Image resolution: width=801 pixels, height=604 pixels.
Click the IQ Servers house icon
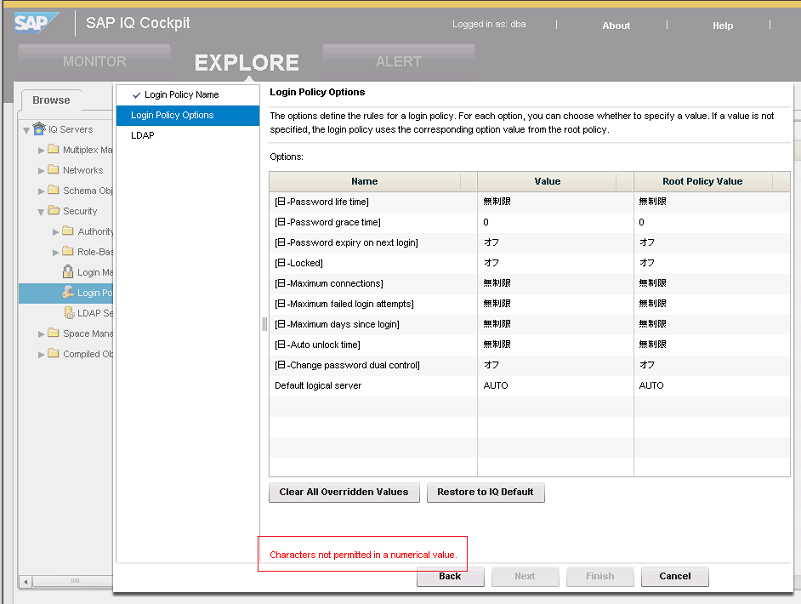(x=39, y=129)
